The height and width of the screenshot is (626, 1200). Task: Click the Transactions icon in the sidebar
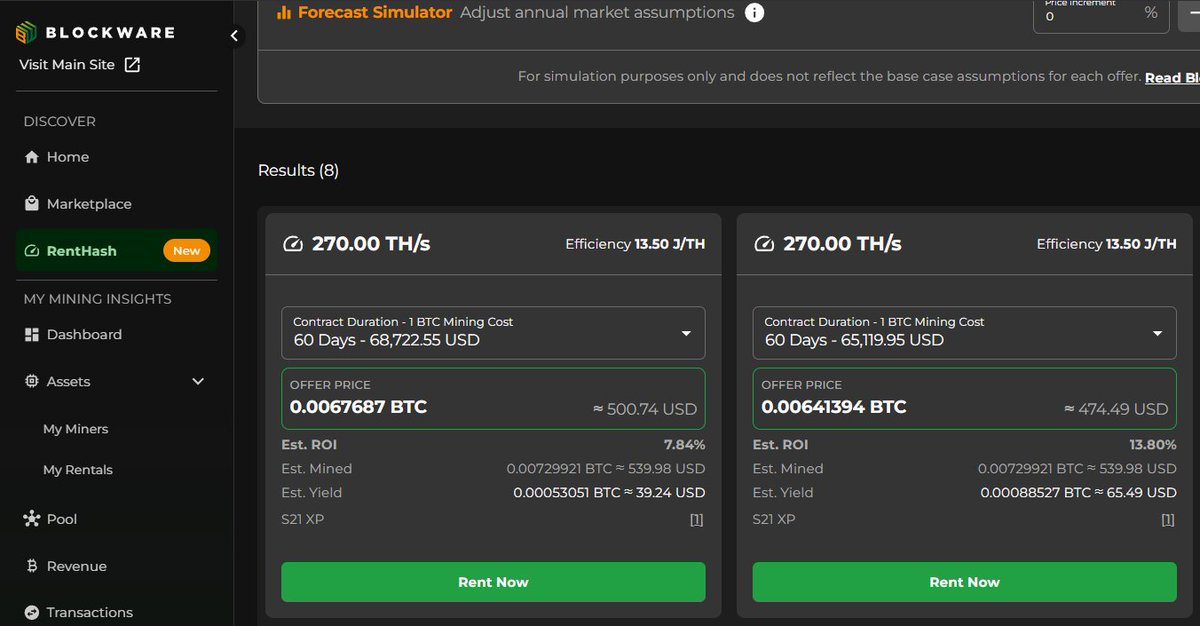click(31, 613)
